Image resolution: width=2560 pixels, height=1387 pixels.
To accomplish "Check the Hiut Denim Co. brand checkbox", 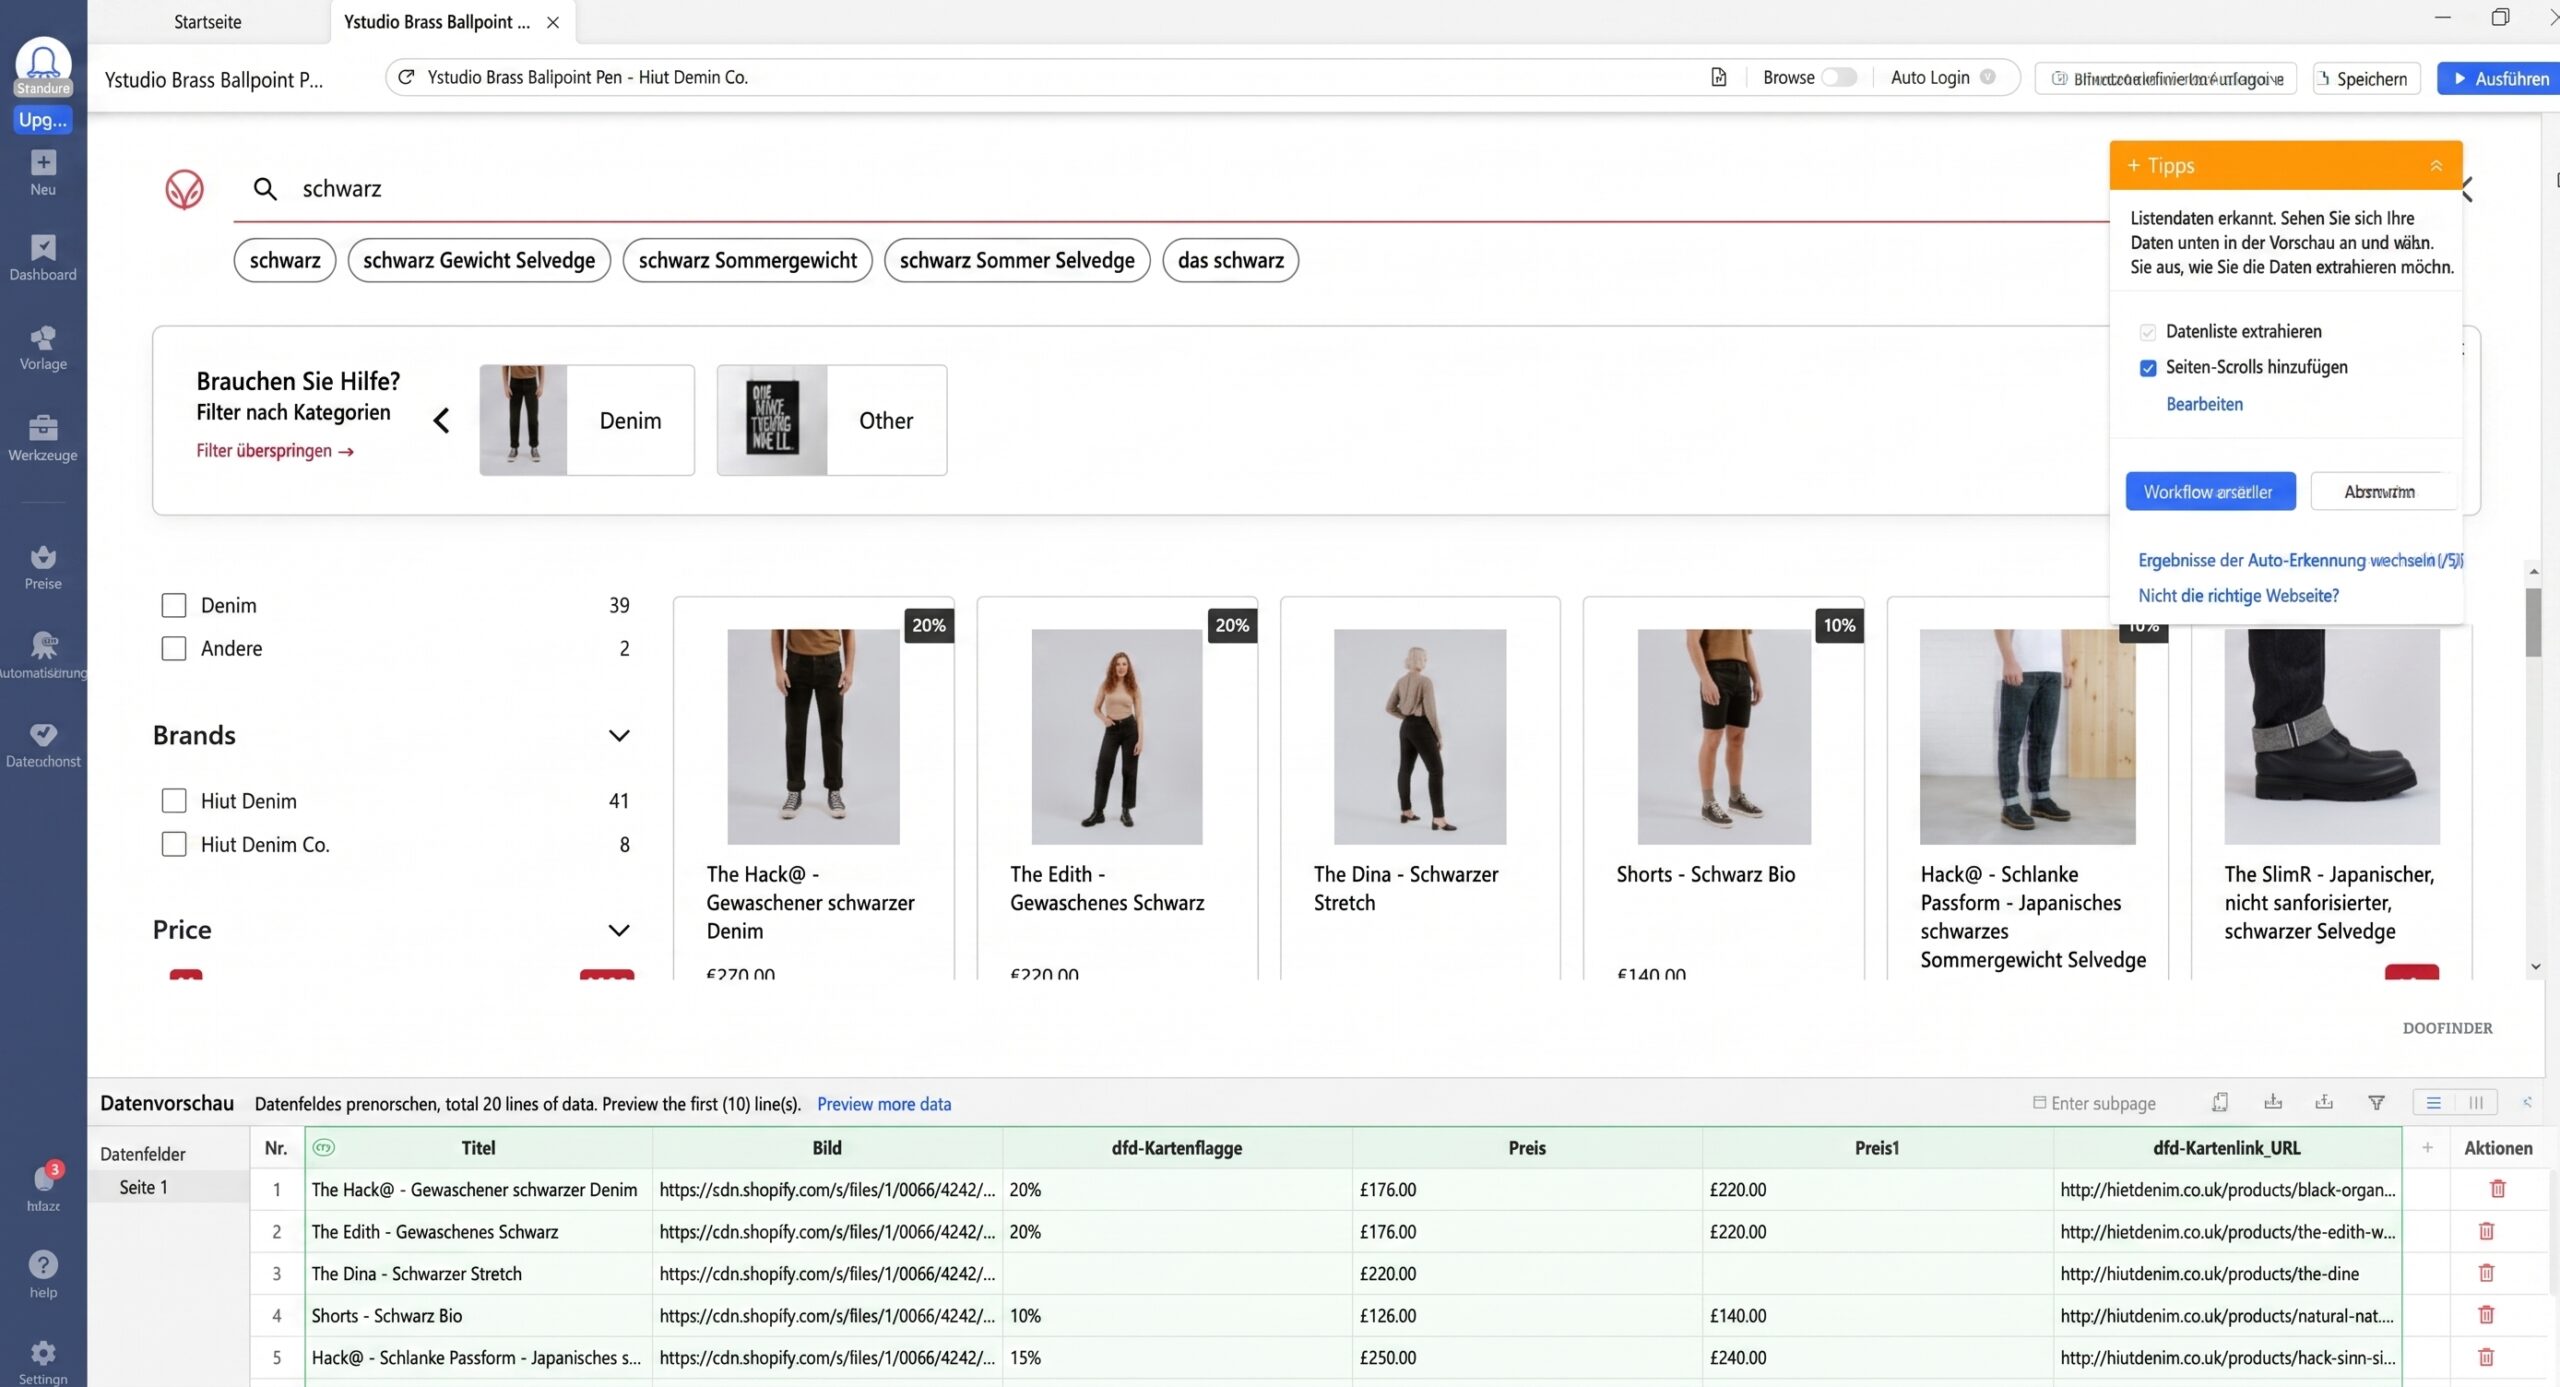I will point(174,844).
